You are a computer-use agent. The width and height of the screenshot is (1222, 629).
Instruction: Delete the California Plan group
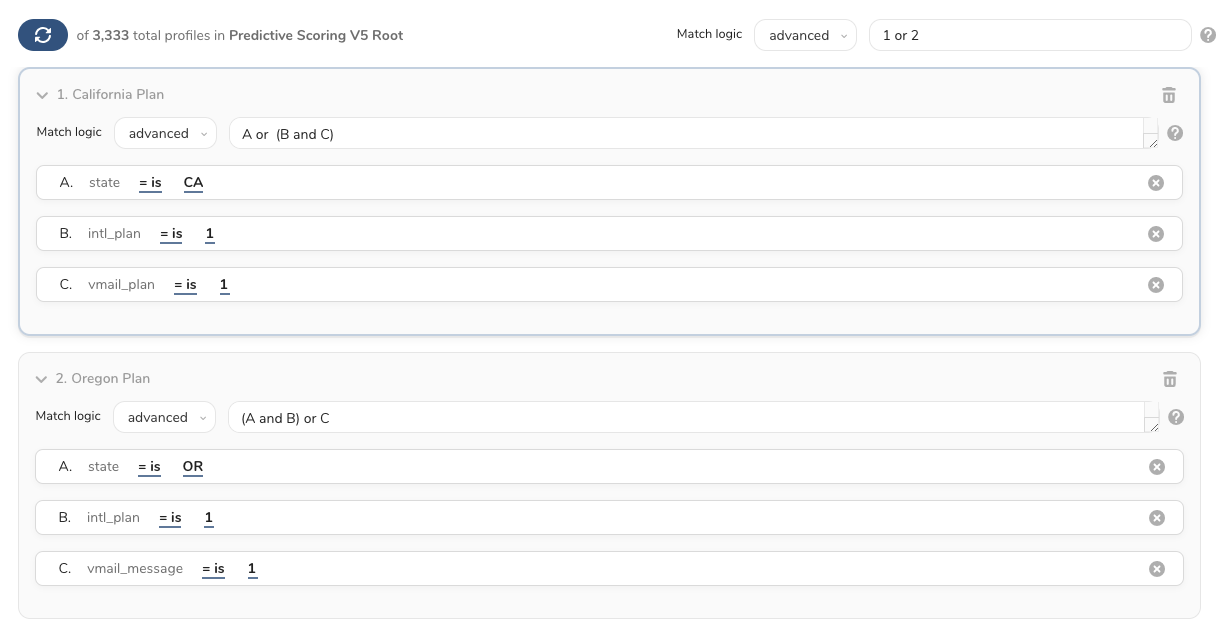click(x=1169, y=95)
